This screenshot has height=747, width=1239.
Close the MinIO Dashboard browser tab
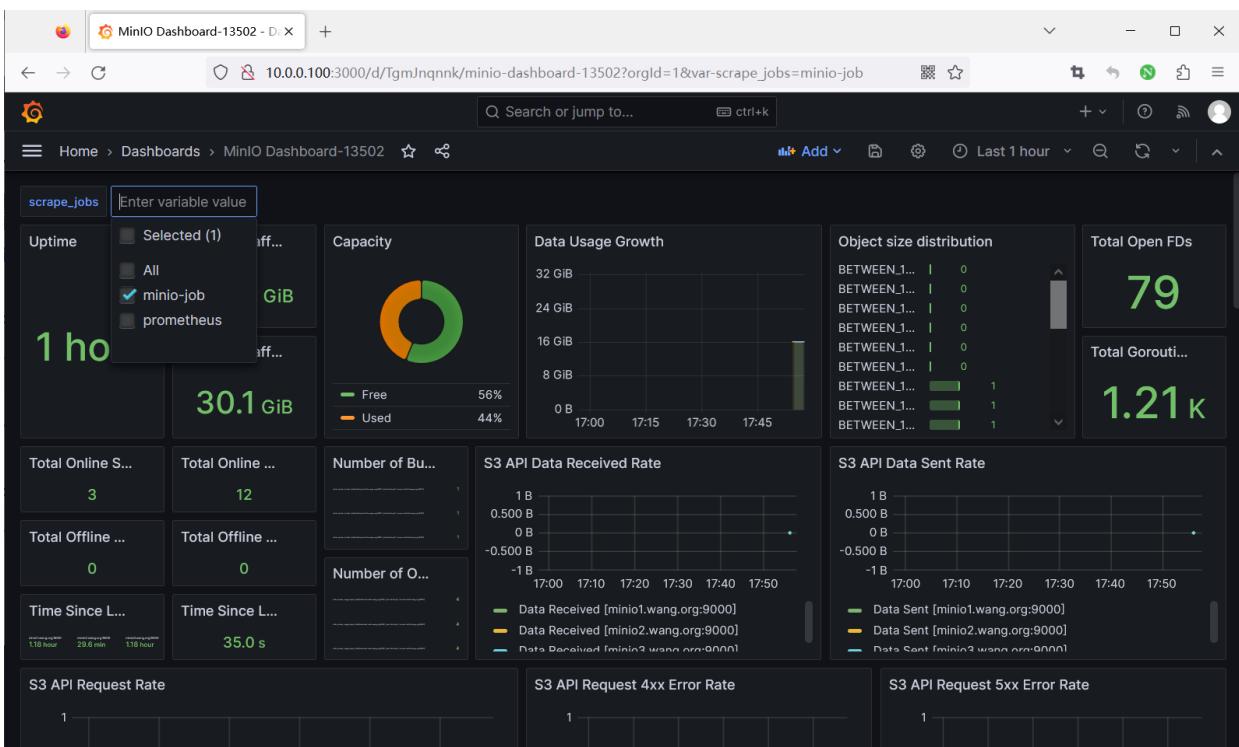pos(289,31)
